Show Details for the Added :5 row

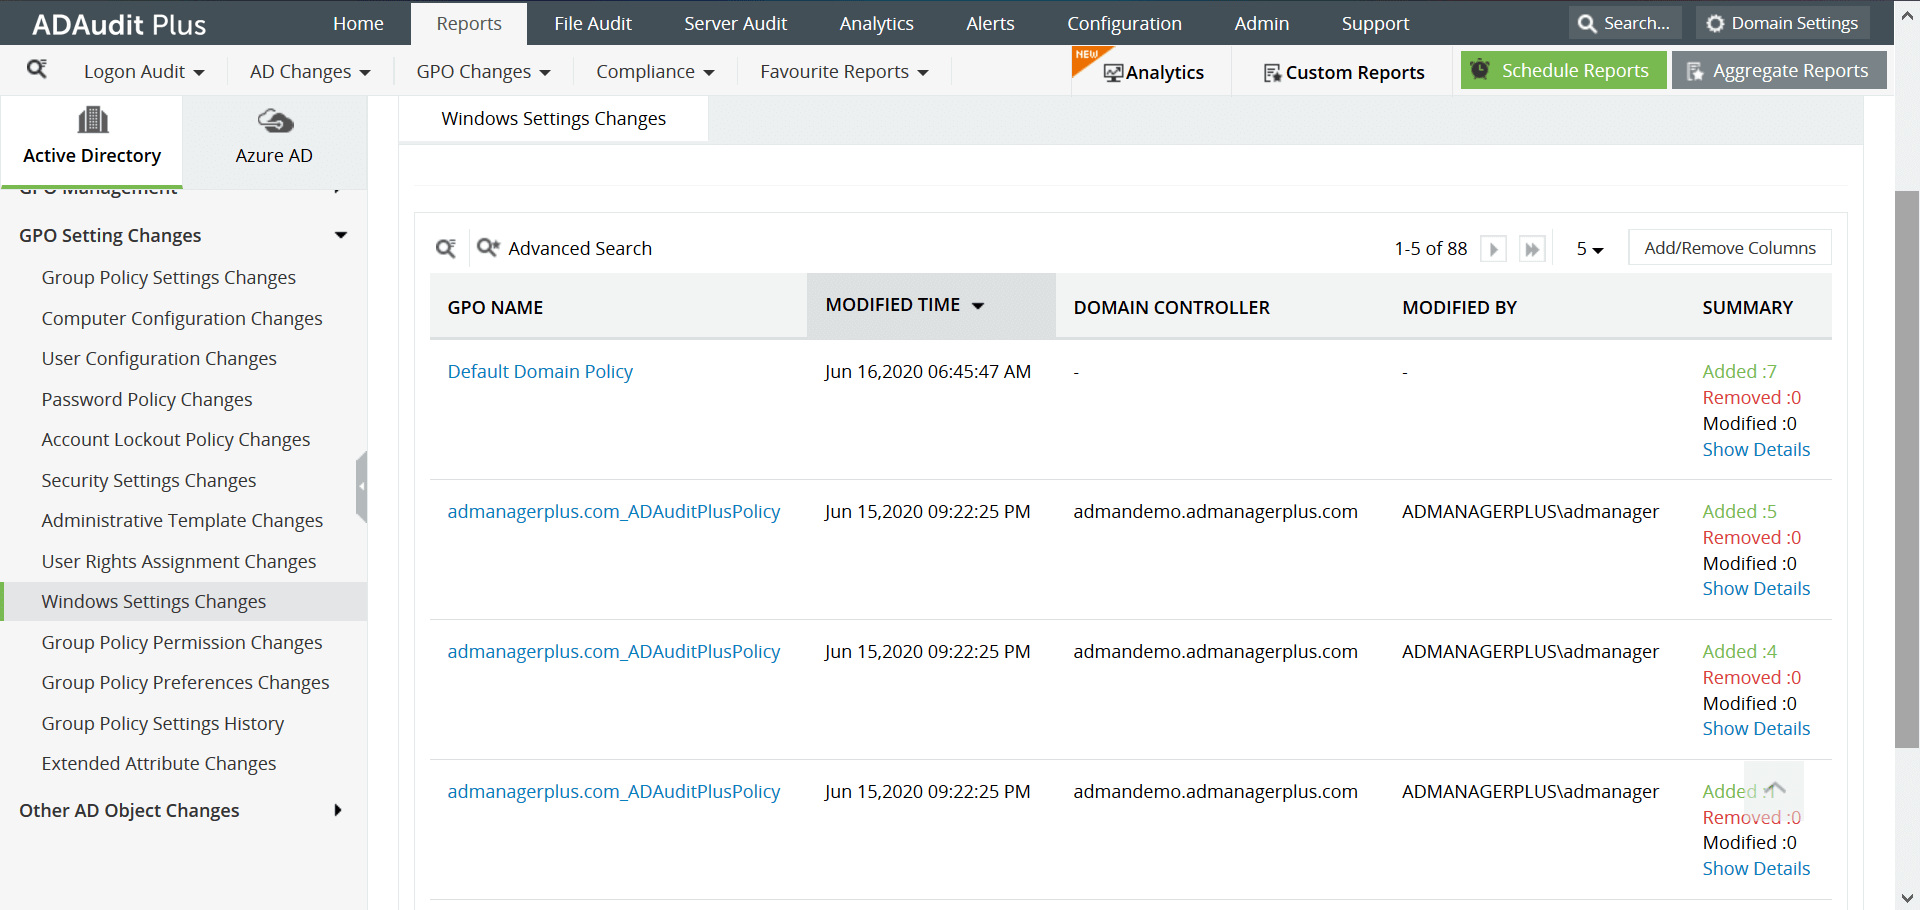click(x=1756, y=589)
